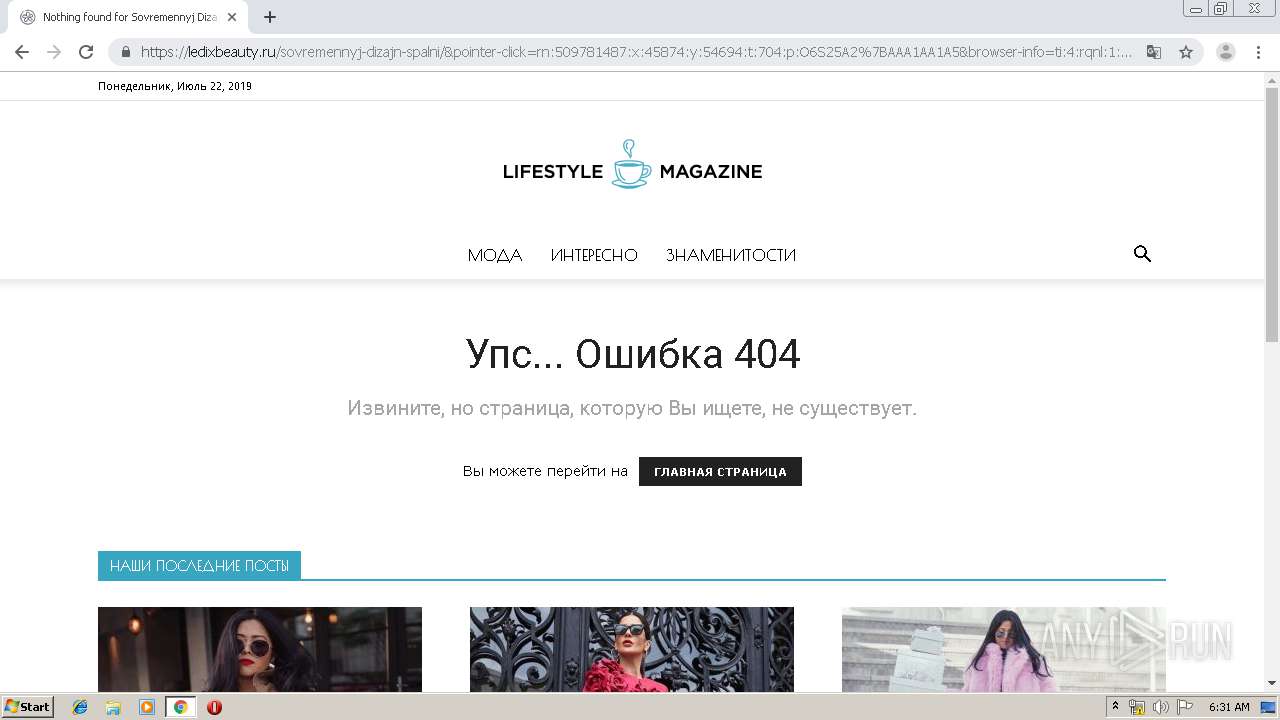
Task: Click the Упс... Ошибка 404 heading
Action: click(633, 354)
